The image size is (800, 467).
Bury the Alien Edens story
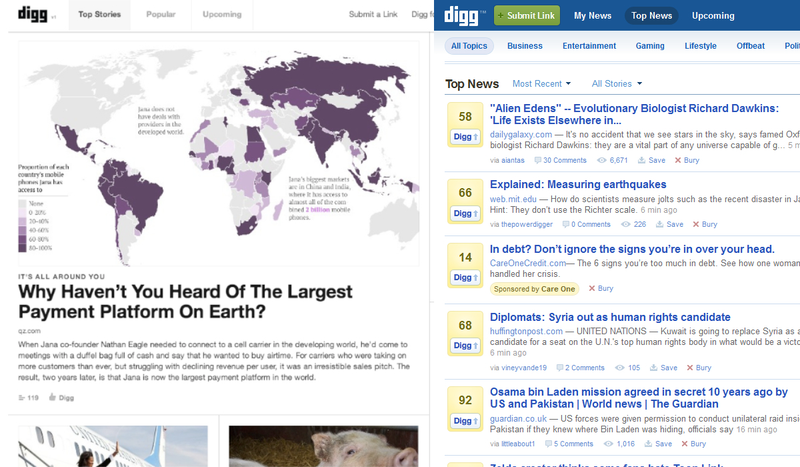coord(687,160)
